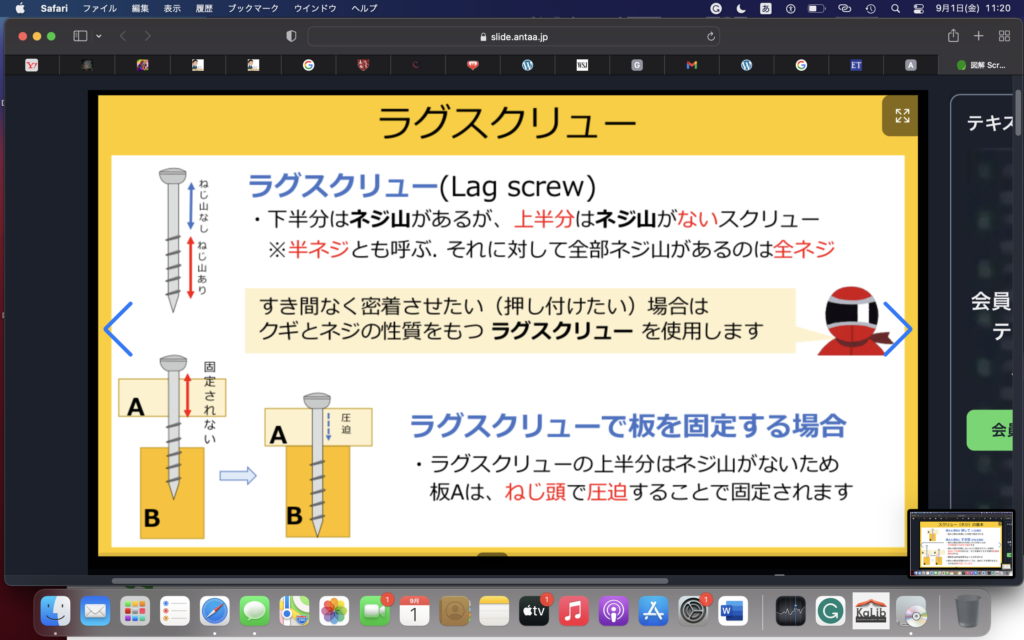Click the green 会員 button
Viewport: 1024px width, 640px height.
tap(994, 430)
